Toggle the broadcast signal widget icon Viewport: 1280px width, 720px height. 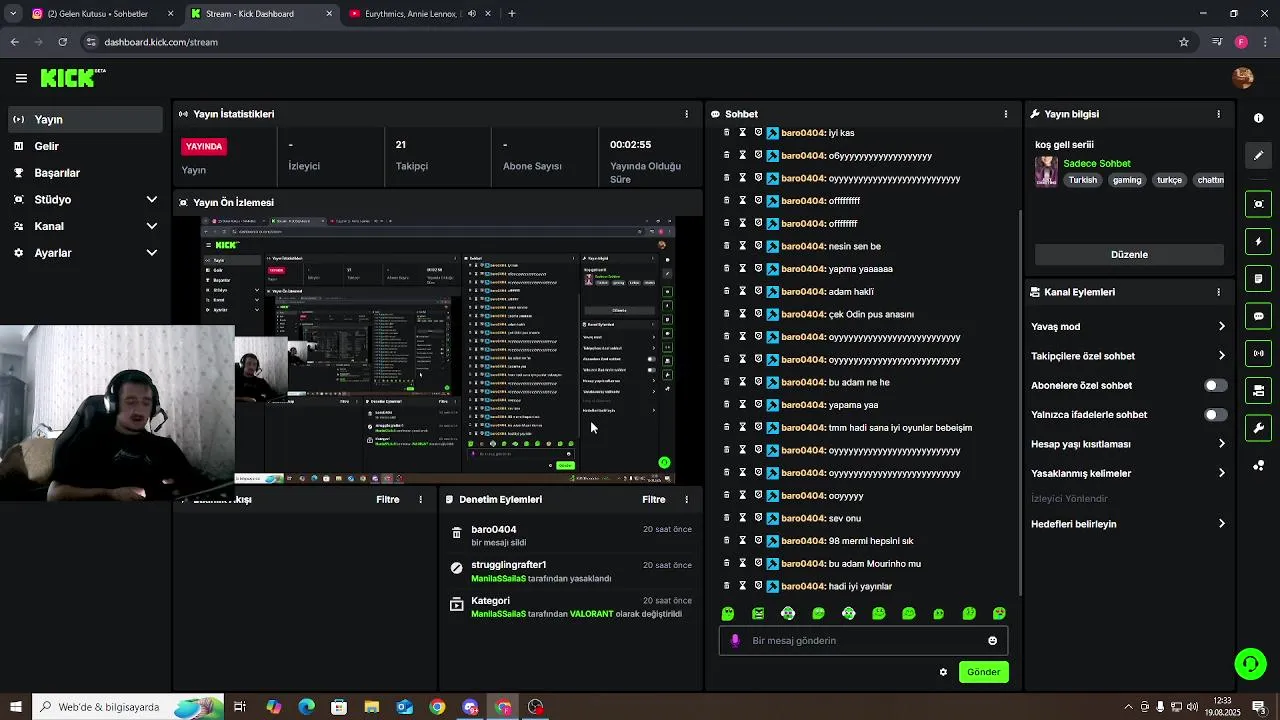pyautogui.click(x=1258, y=353)
